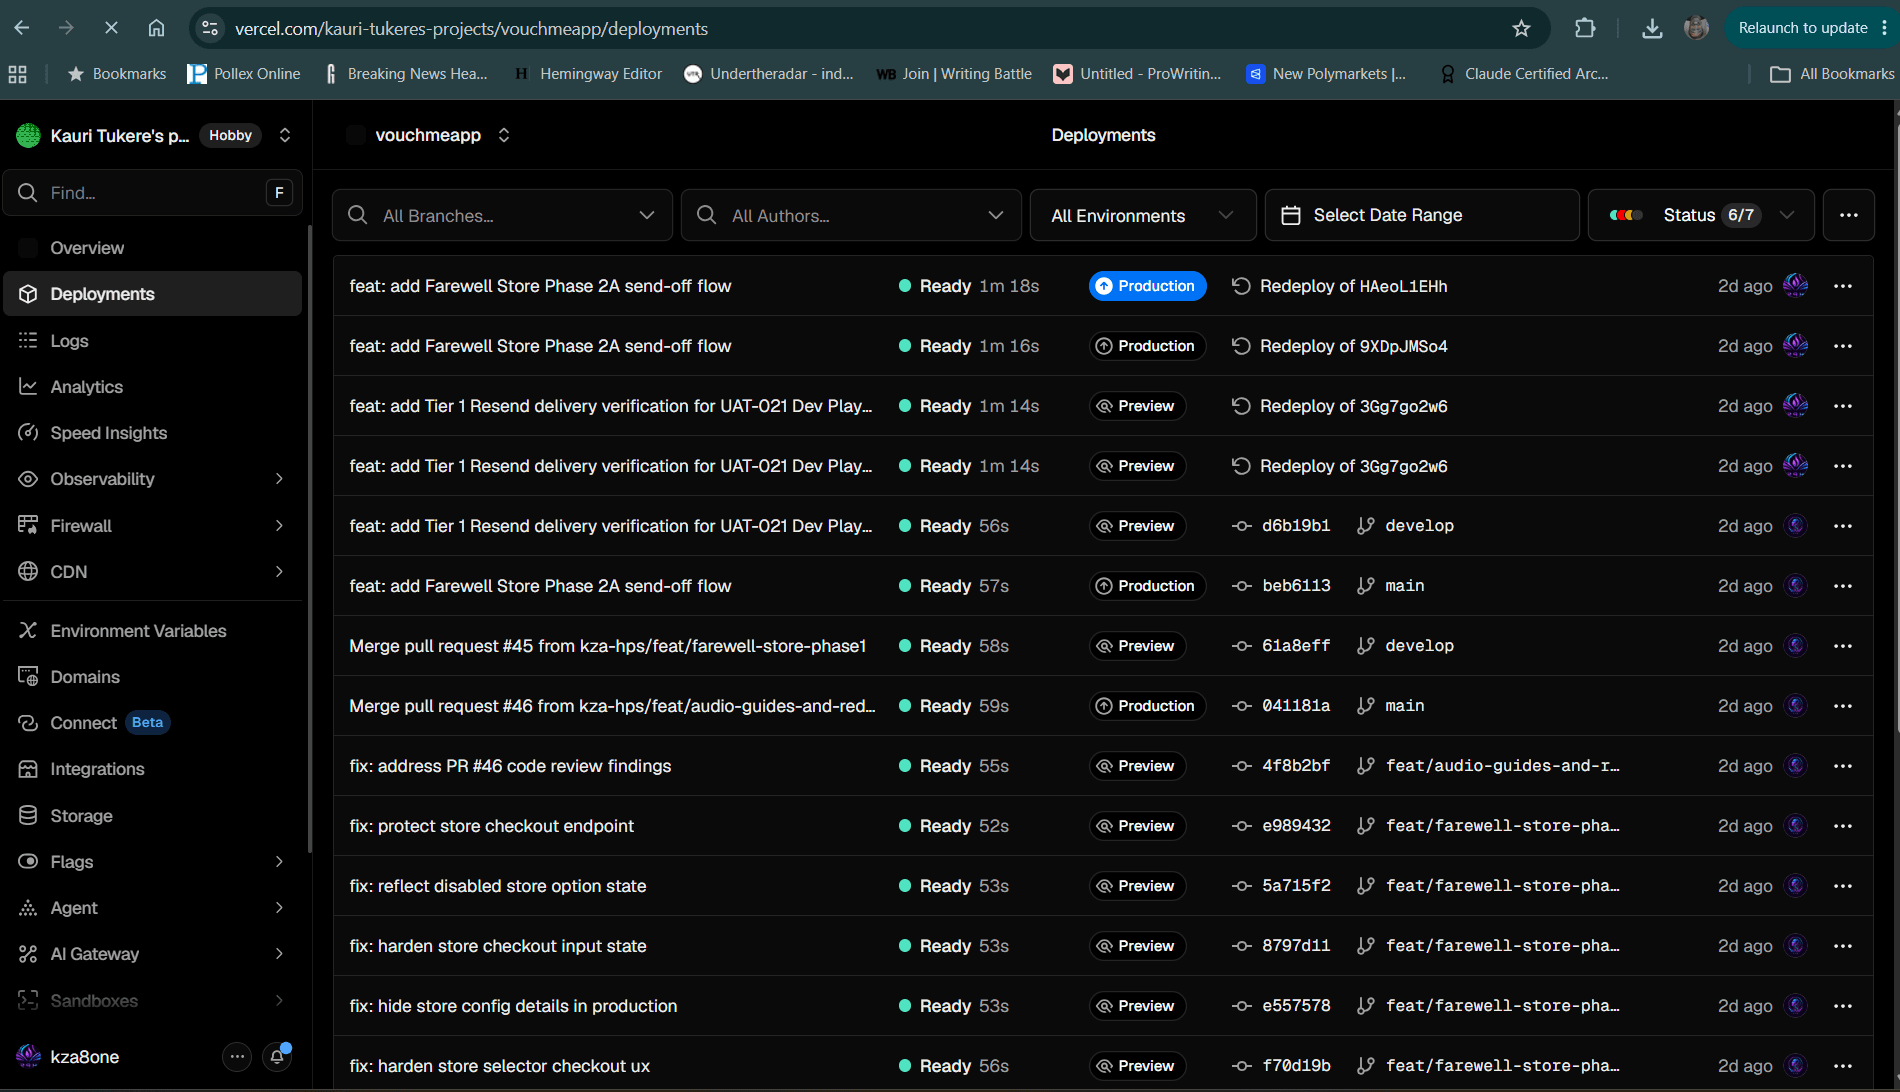Open actions menu for f70d19b deployment
Viewport: 1900px width, 1092px height.
coord(1843,1066)
